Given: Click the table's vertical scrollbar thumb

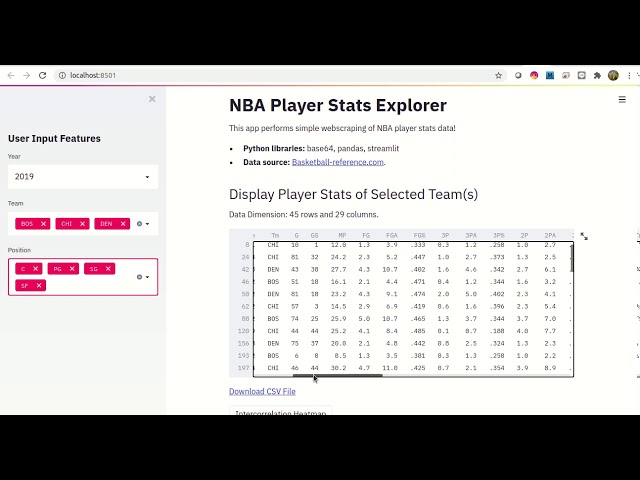Looking at the screenshot, I should coord(572,258).
